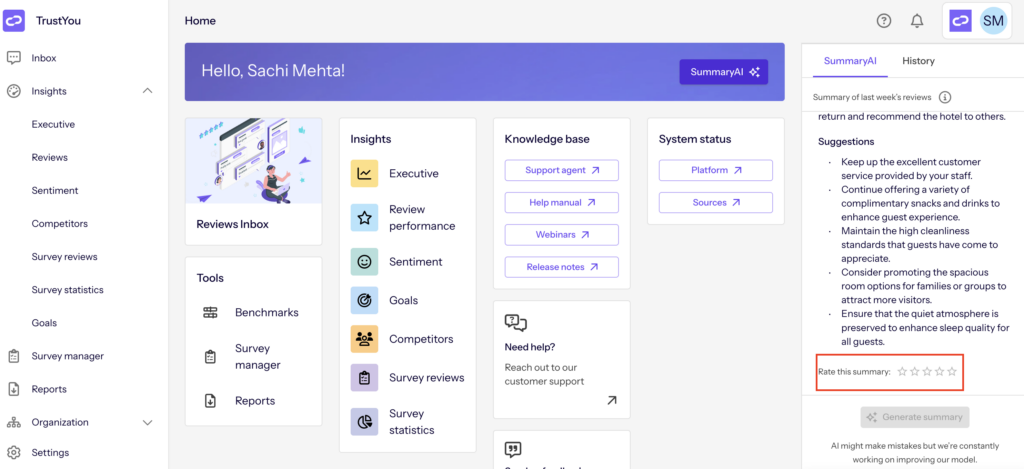
Task: Click the Home breadcrumb title
Action: click(x=200, y=21)
